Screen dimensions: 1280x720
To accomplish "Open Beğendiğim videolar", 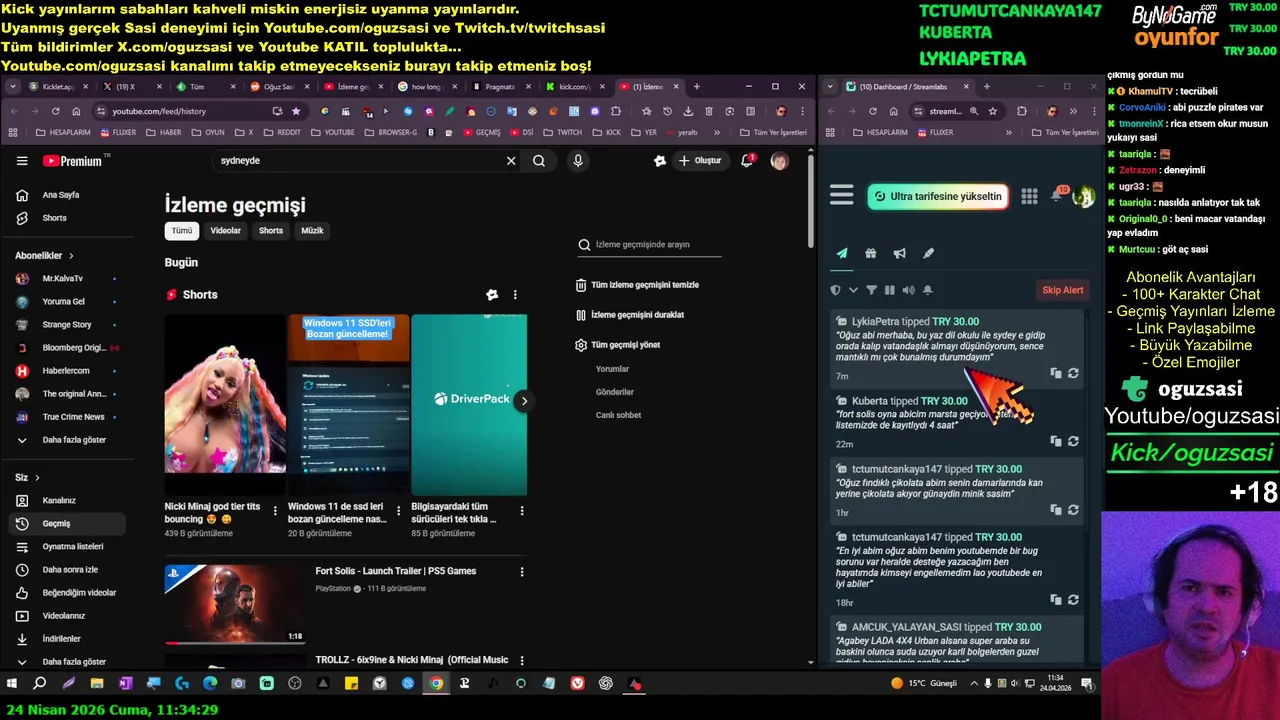I will pos(79,593).
